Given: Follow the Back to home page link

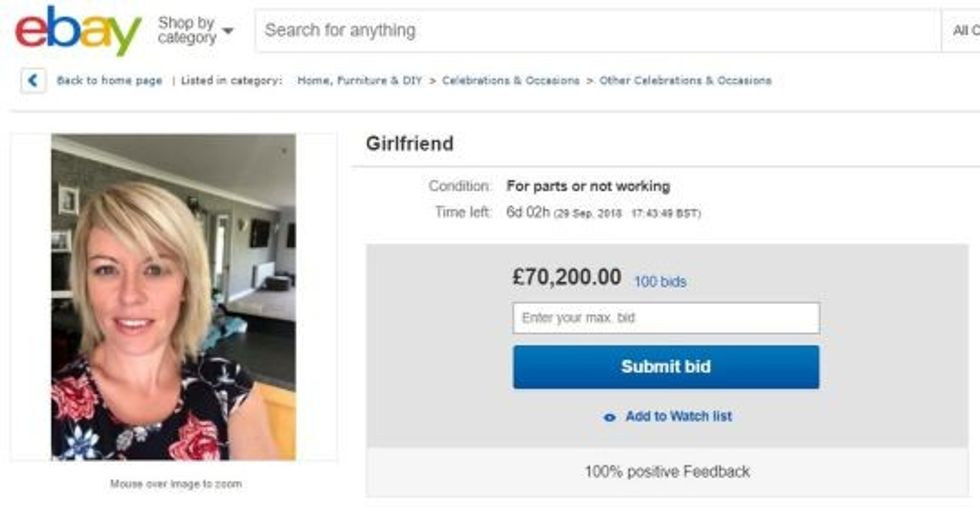Looking at the screenshot, I should [x=109, y=81].
